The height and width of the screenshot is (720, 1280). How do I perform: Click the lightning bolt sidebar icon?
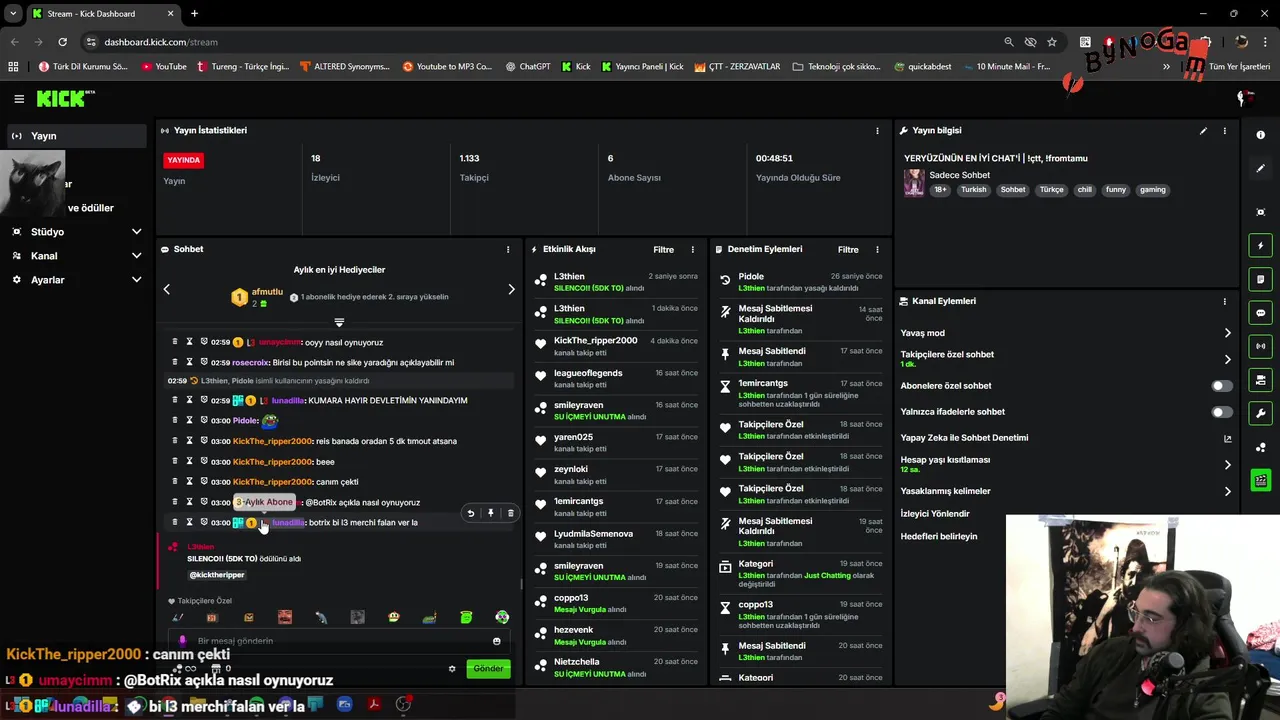pyautogui.click(x=1261, y=246)
